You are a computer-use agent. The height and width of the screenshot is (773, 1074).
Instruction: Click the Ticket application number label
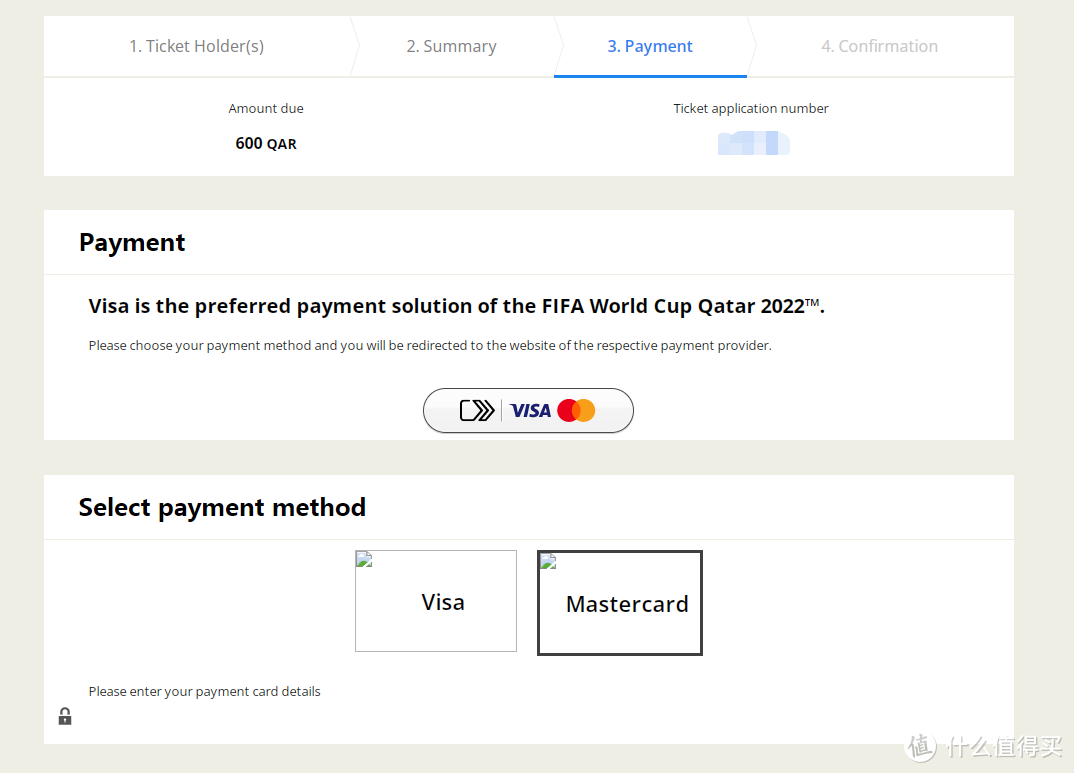coord(751,108)
